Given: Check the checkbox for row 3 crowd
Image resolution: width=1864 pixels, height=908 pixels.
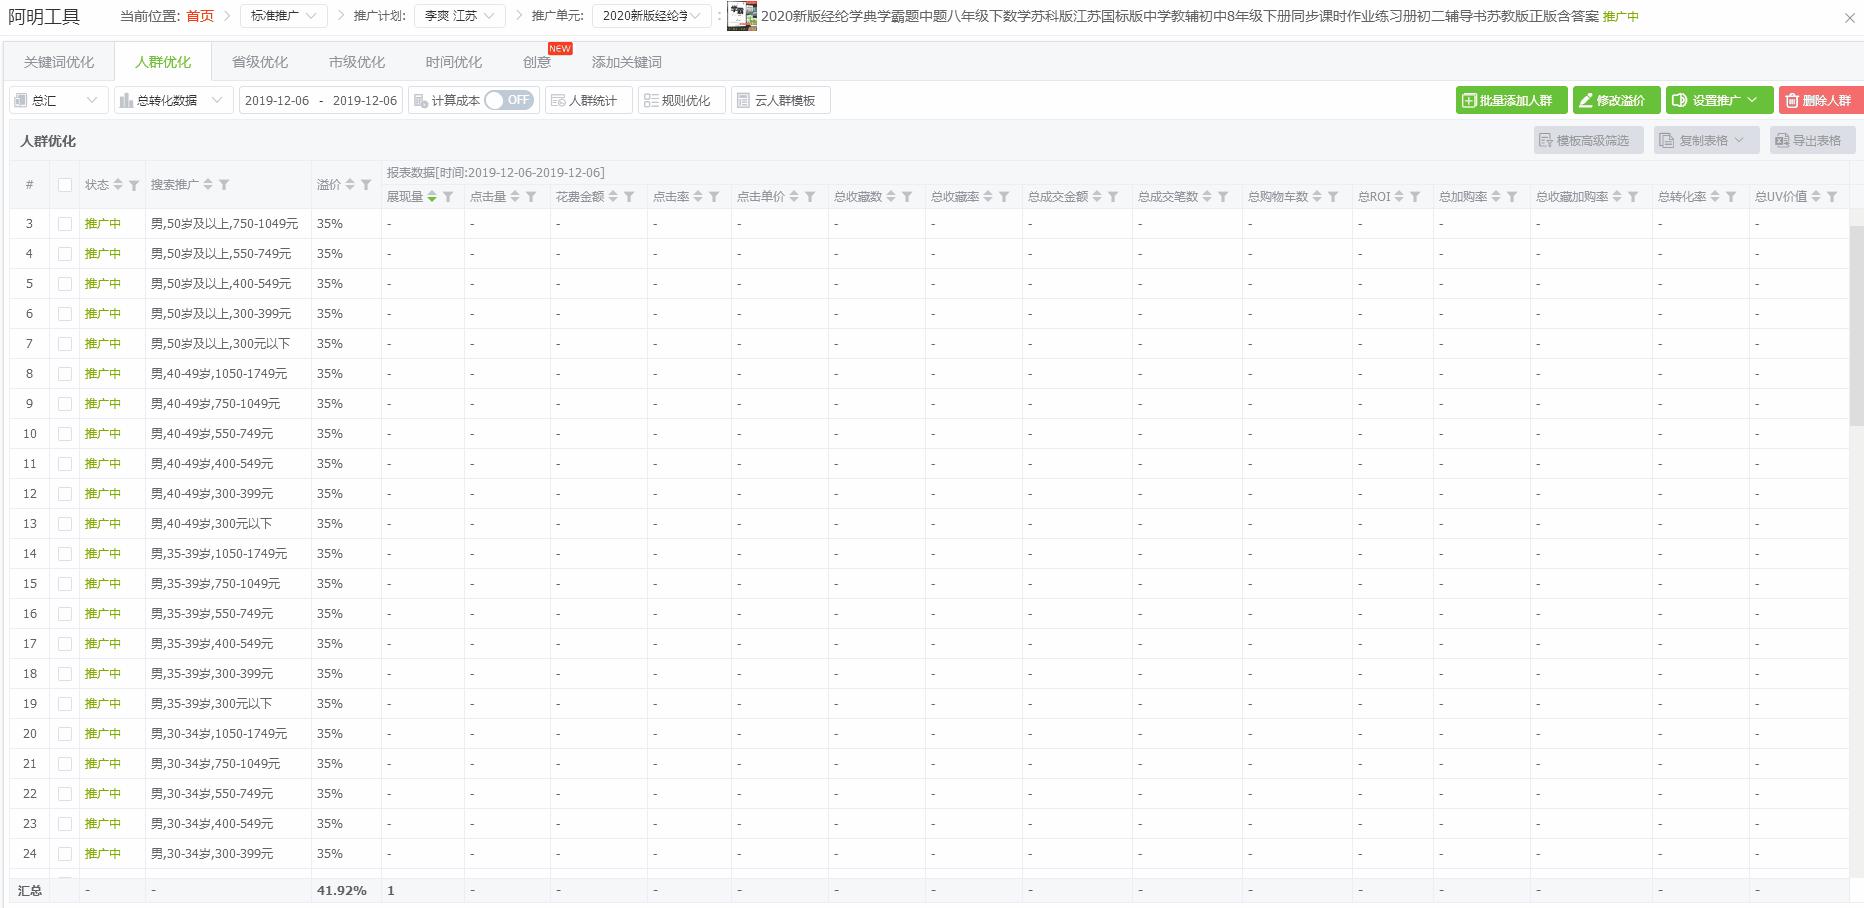Looking at the screenshot, I should 66,223.
